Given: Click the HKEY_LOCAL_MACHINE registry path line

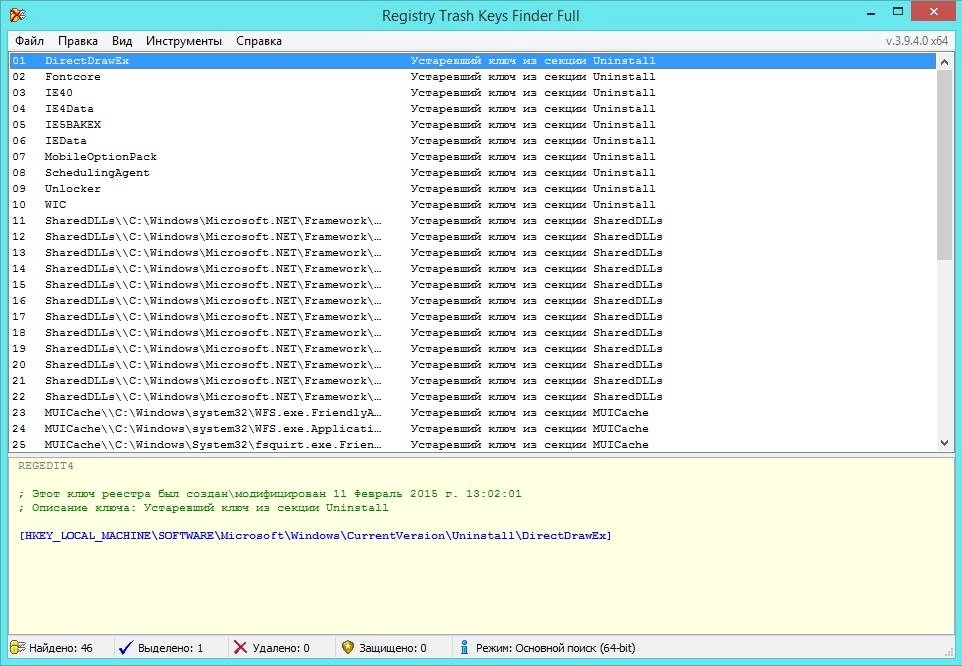Looking at the screenshot, I should pos(315,536).
